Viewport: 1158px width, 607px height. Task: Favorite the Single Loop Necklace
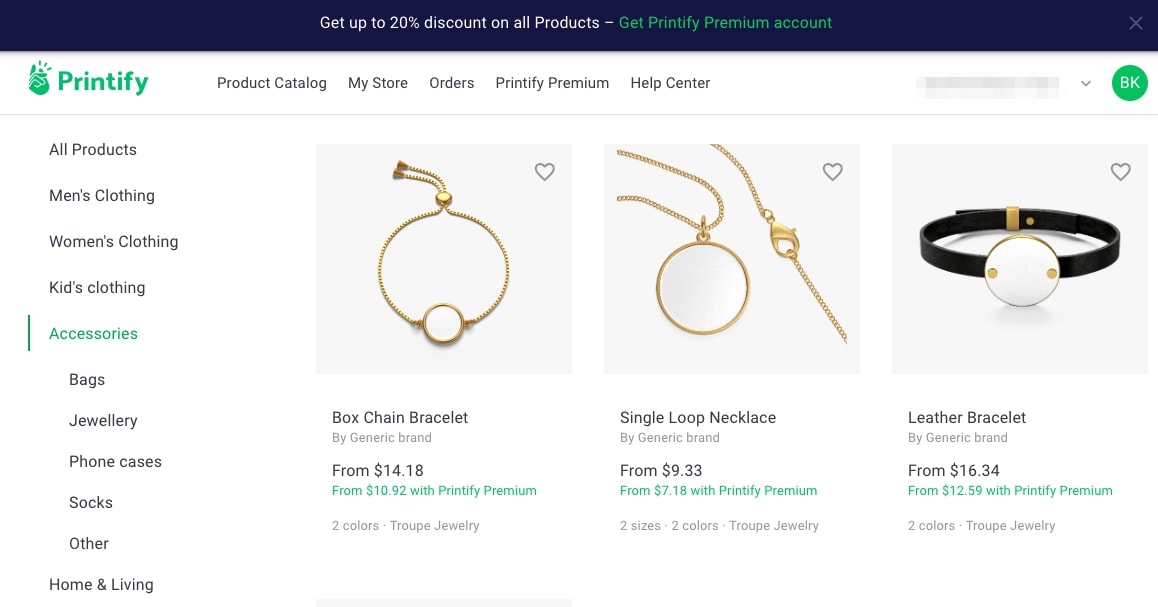[x=832, y=171]
